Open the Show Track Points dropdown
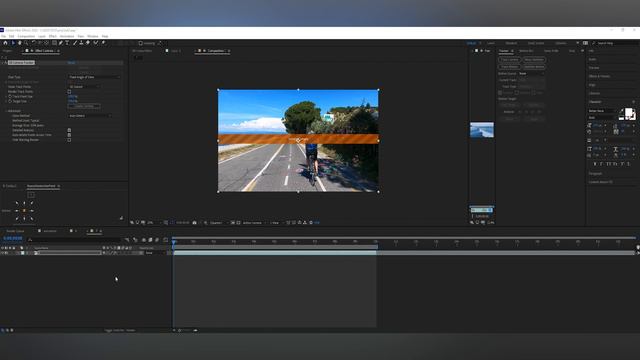Screen dimensions: 640x360 (x=84, y=87)
